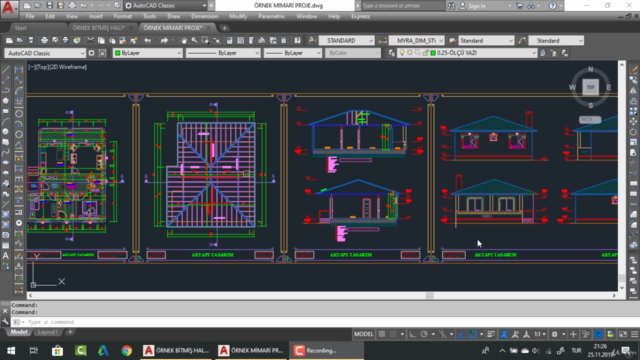This screenshot has height=360, width=640.
Task: Open the 1:1 annotation scale dropdown
Action: point(540,334)
